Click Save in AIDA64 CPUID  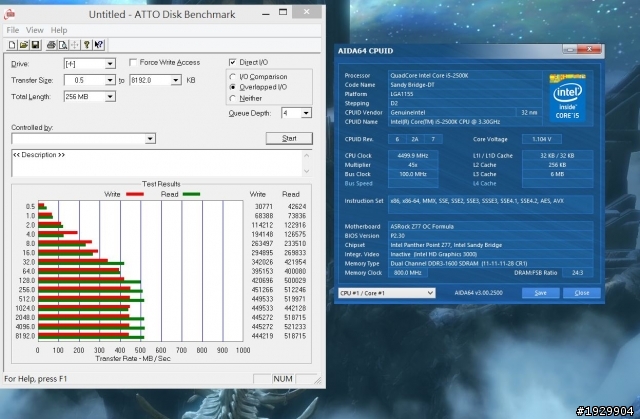[x=540, y=293]
